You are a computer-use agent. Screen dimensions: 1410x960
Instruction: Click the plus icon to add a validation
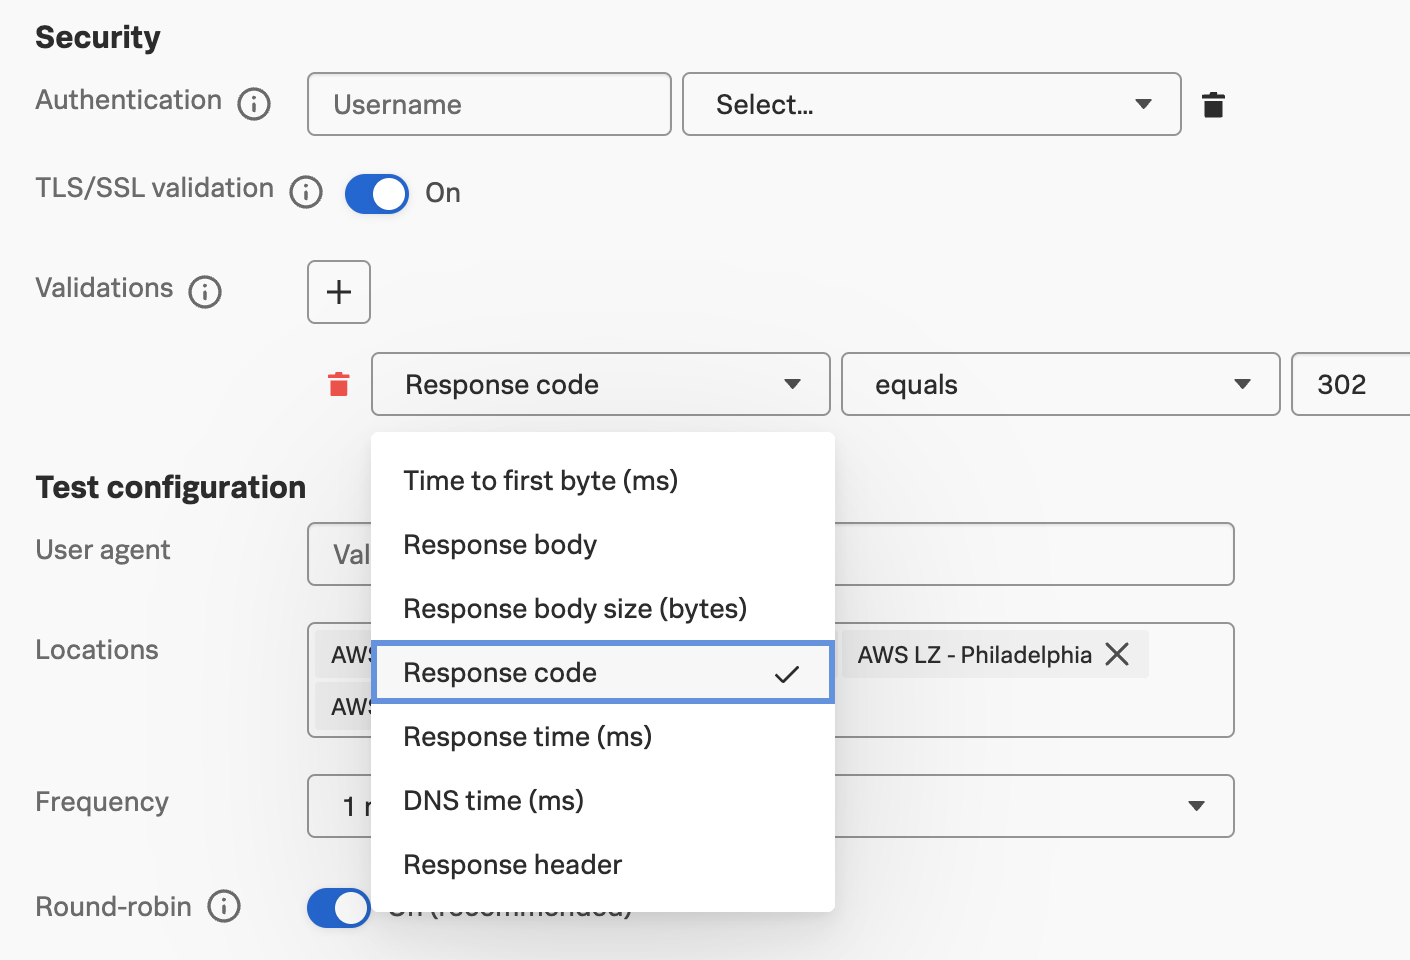tap(338, 292)
